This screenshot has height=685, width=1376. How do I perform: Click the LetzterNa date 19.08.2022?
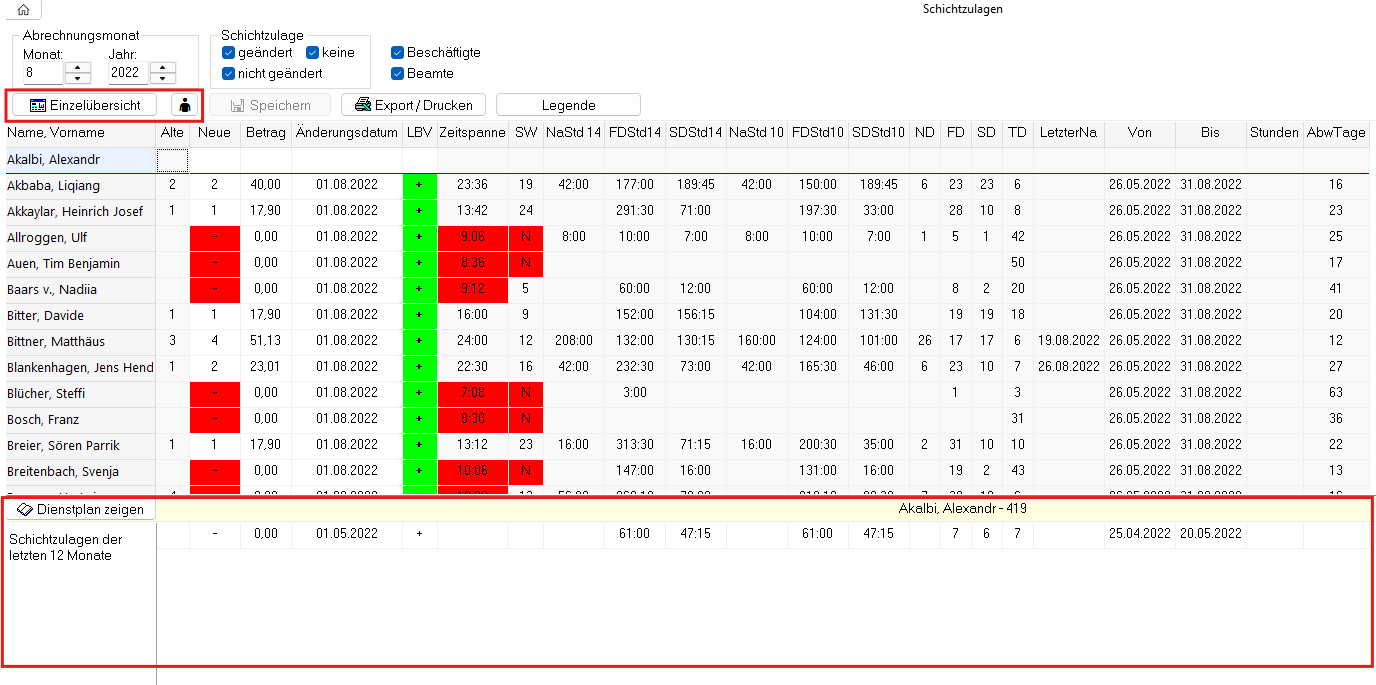[x=1069, y=341]
